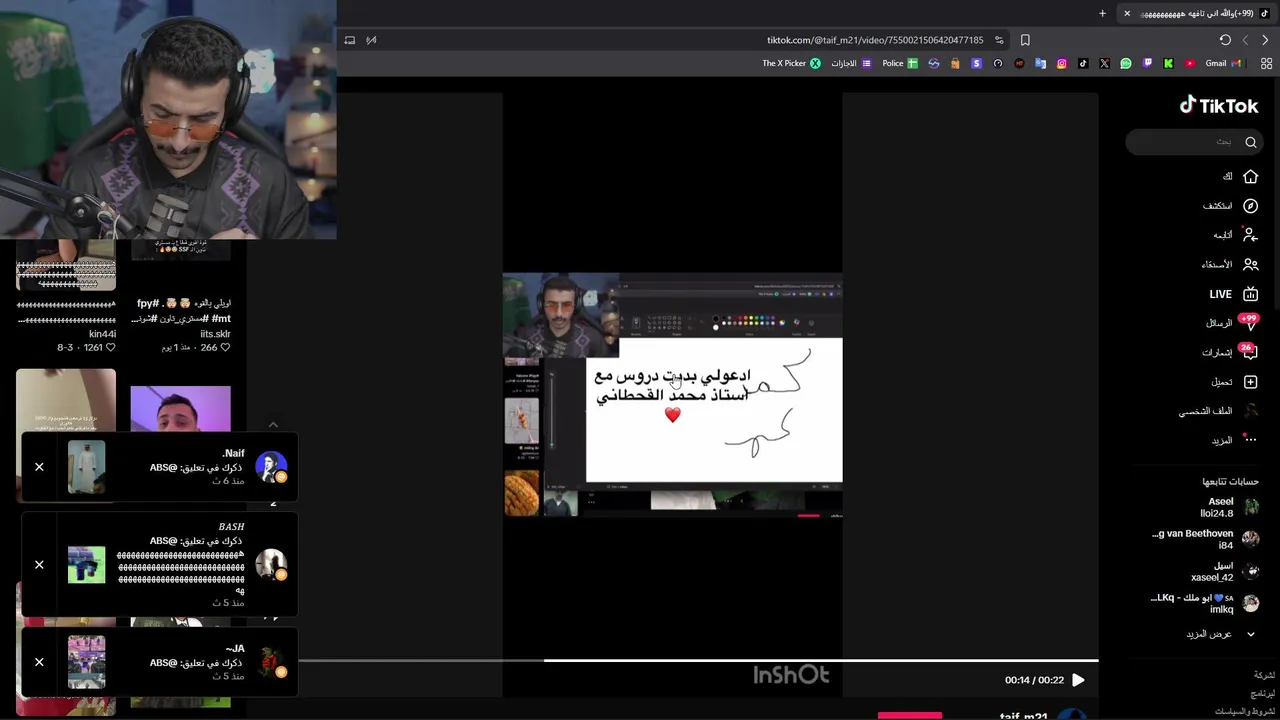Open followed account g van Beethoven i84
1280x720 pixels.
pyautogui.click(x=1205, y=540)
